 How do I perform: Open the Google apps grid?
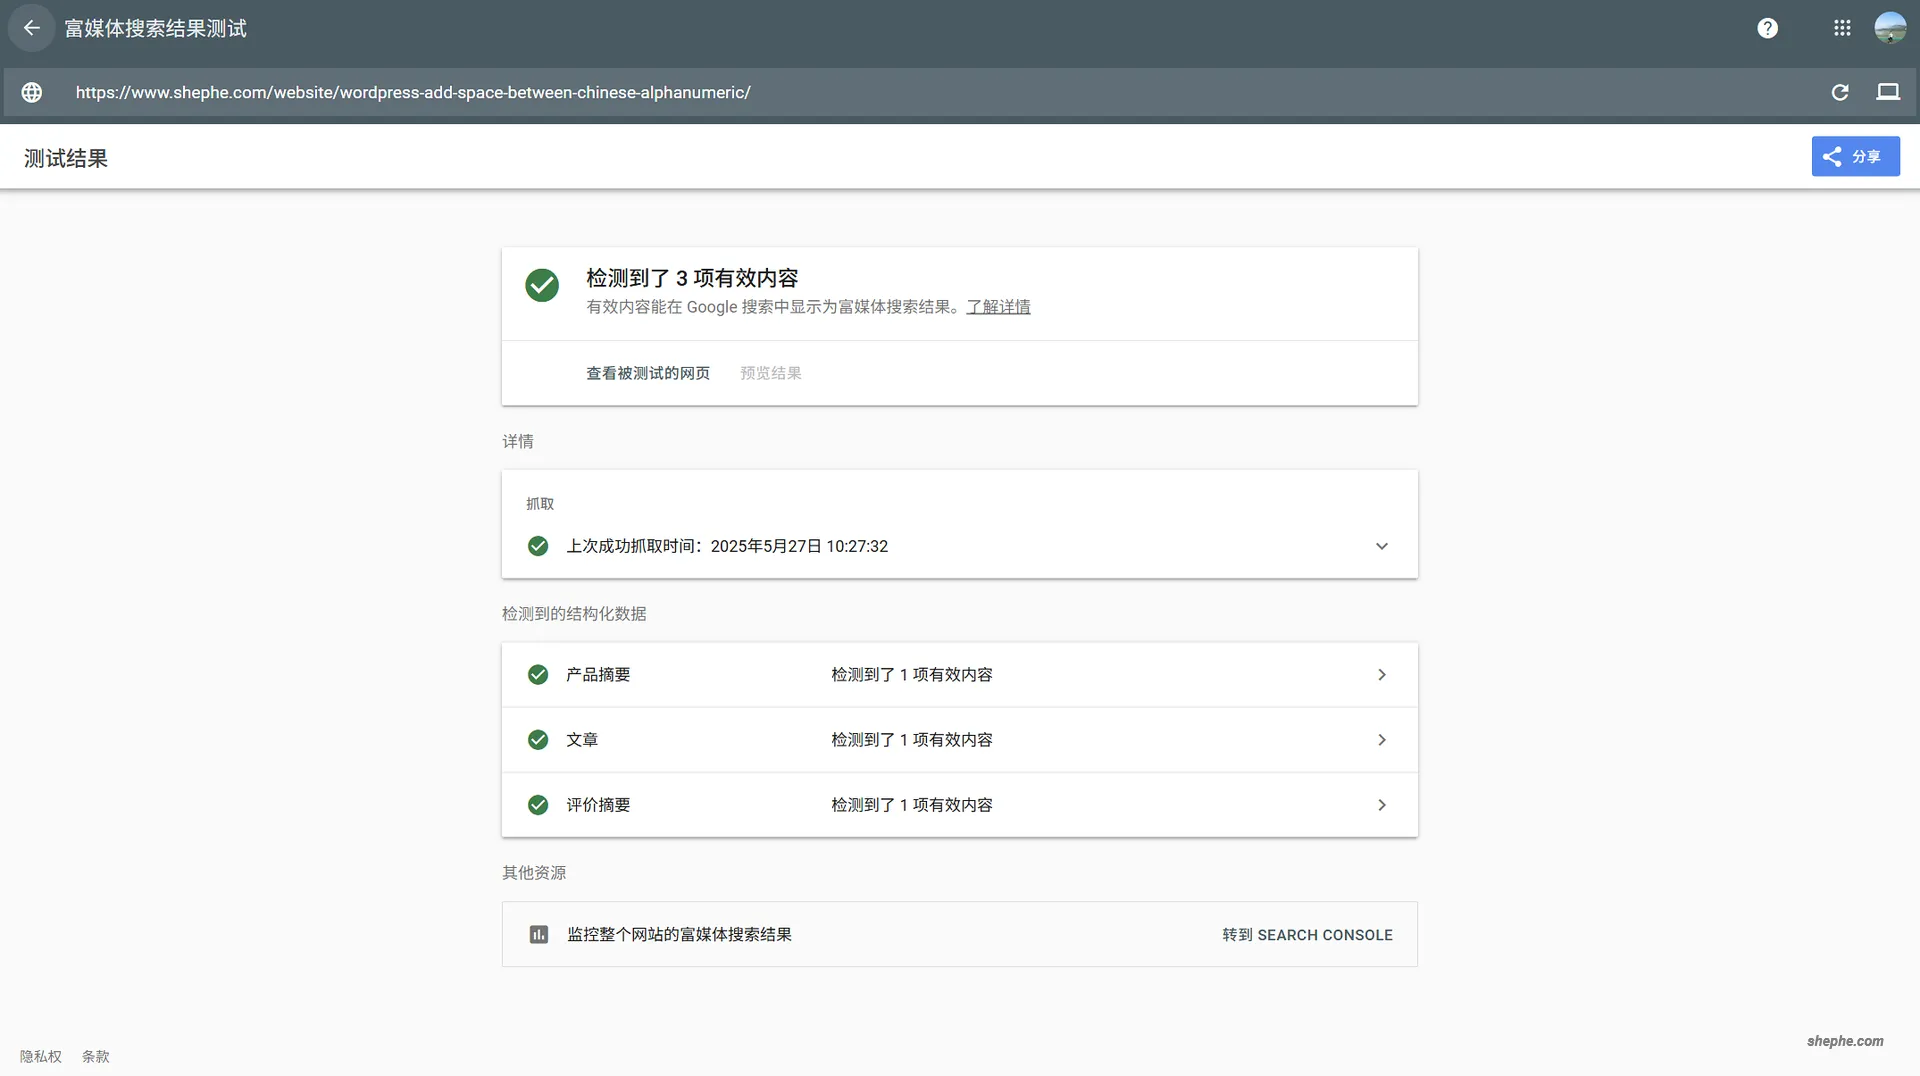pos(1843,28)
